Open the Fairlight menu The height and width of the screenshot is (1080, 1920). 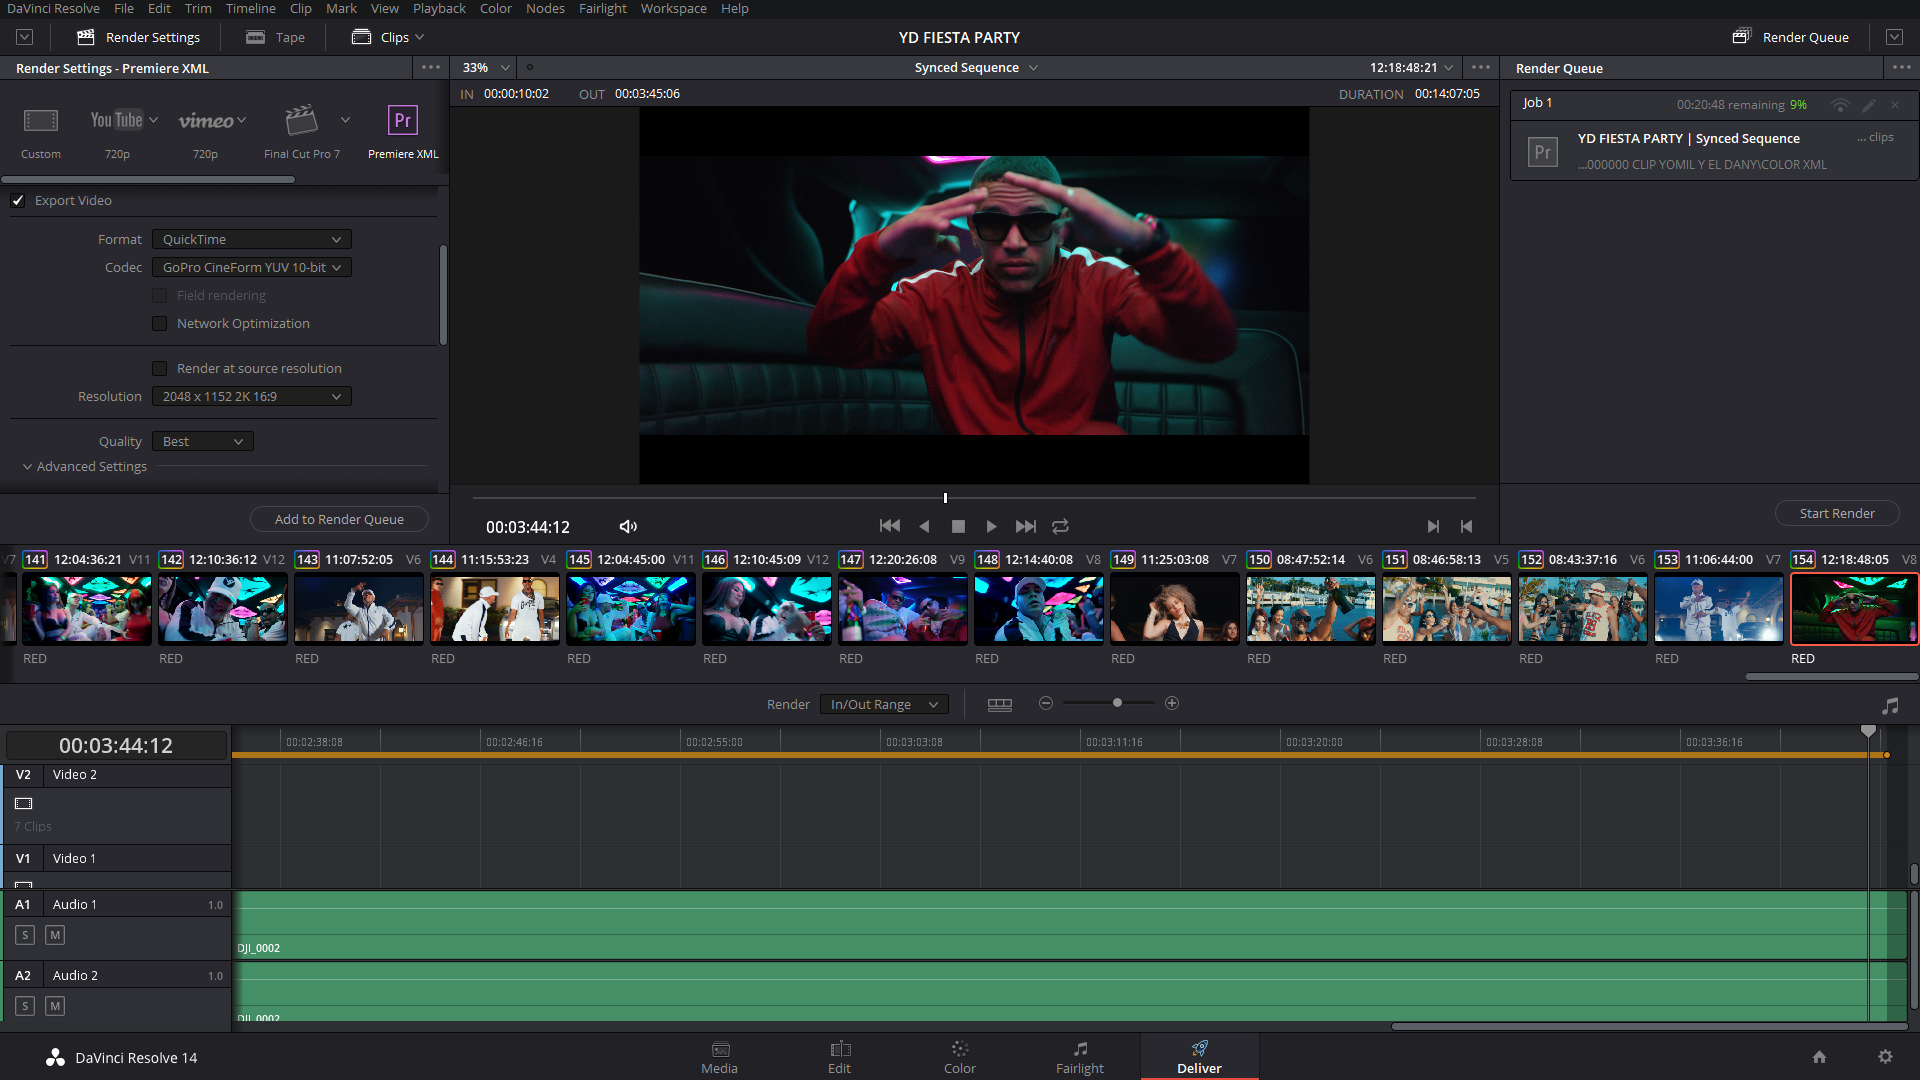pos(602,9)
